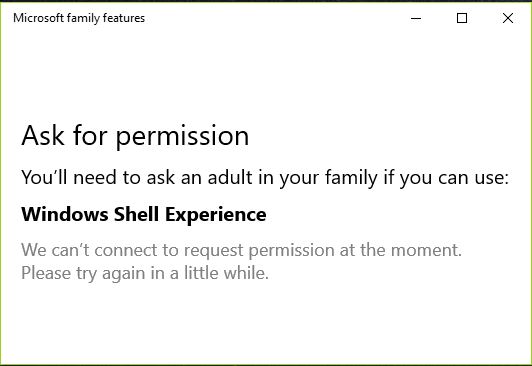
Task: Click the 'Microsoft family features' window title
Action: click(x=79, y=18)
